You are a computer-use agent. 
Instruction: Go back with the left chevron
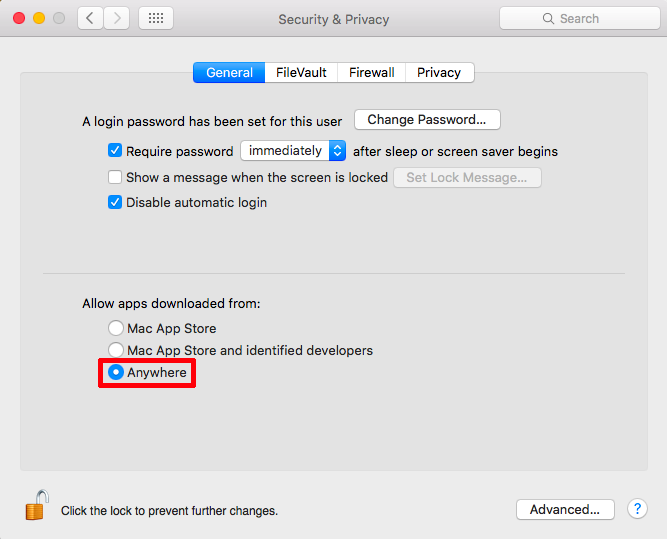coord(90,18)
